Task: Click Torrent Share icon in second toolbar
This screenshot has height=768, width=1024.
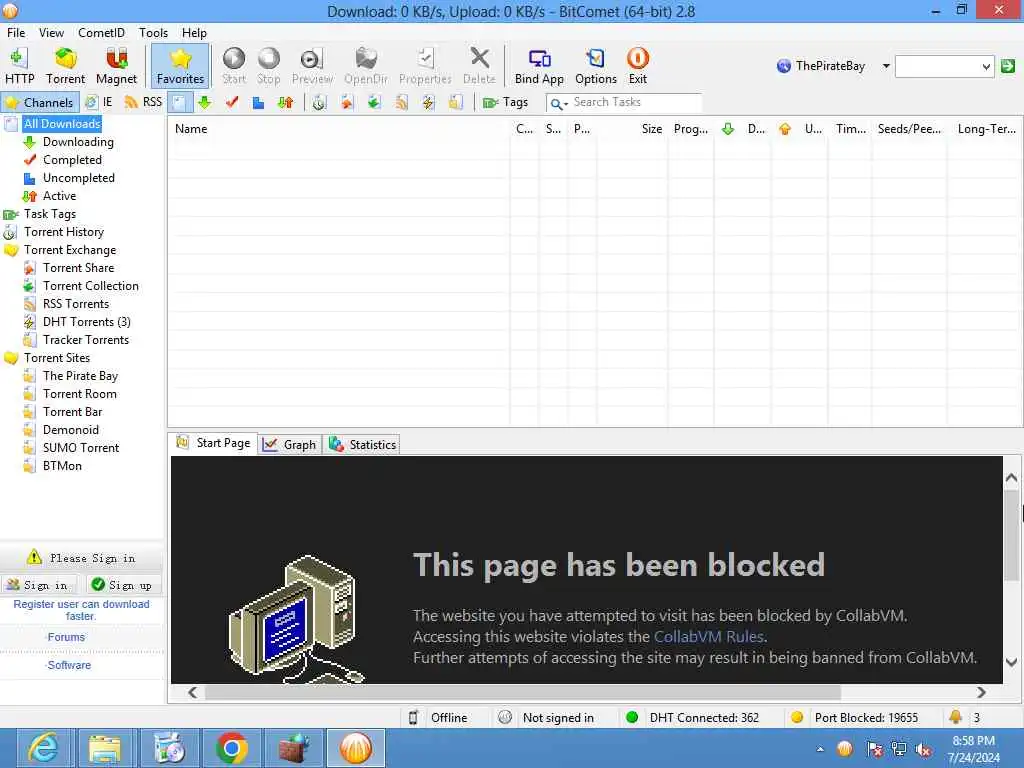Action: click(x=347, y=103)
